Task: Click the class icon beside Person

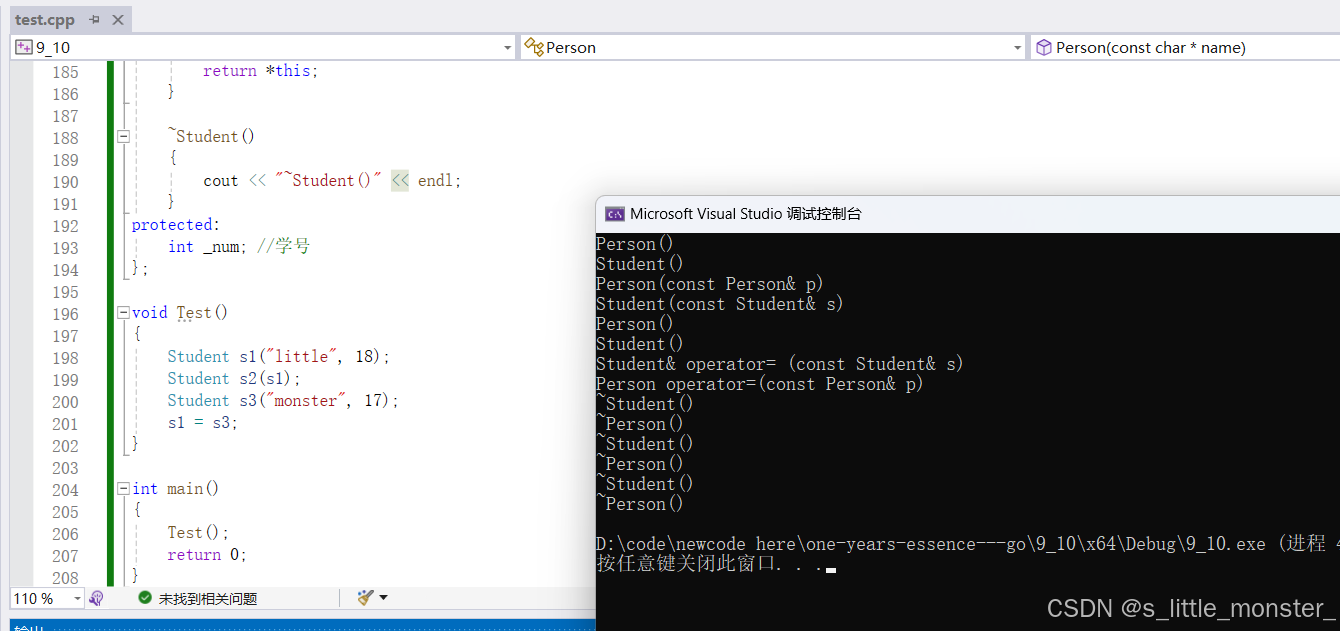Action: (534, 47)
